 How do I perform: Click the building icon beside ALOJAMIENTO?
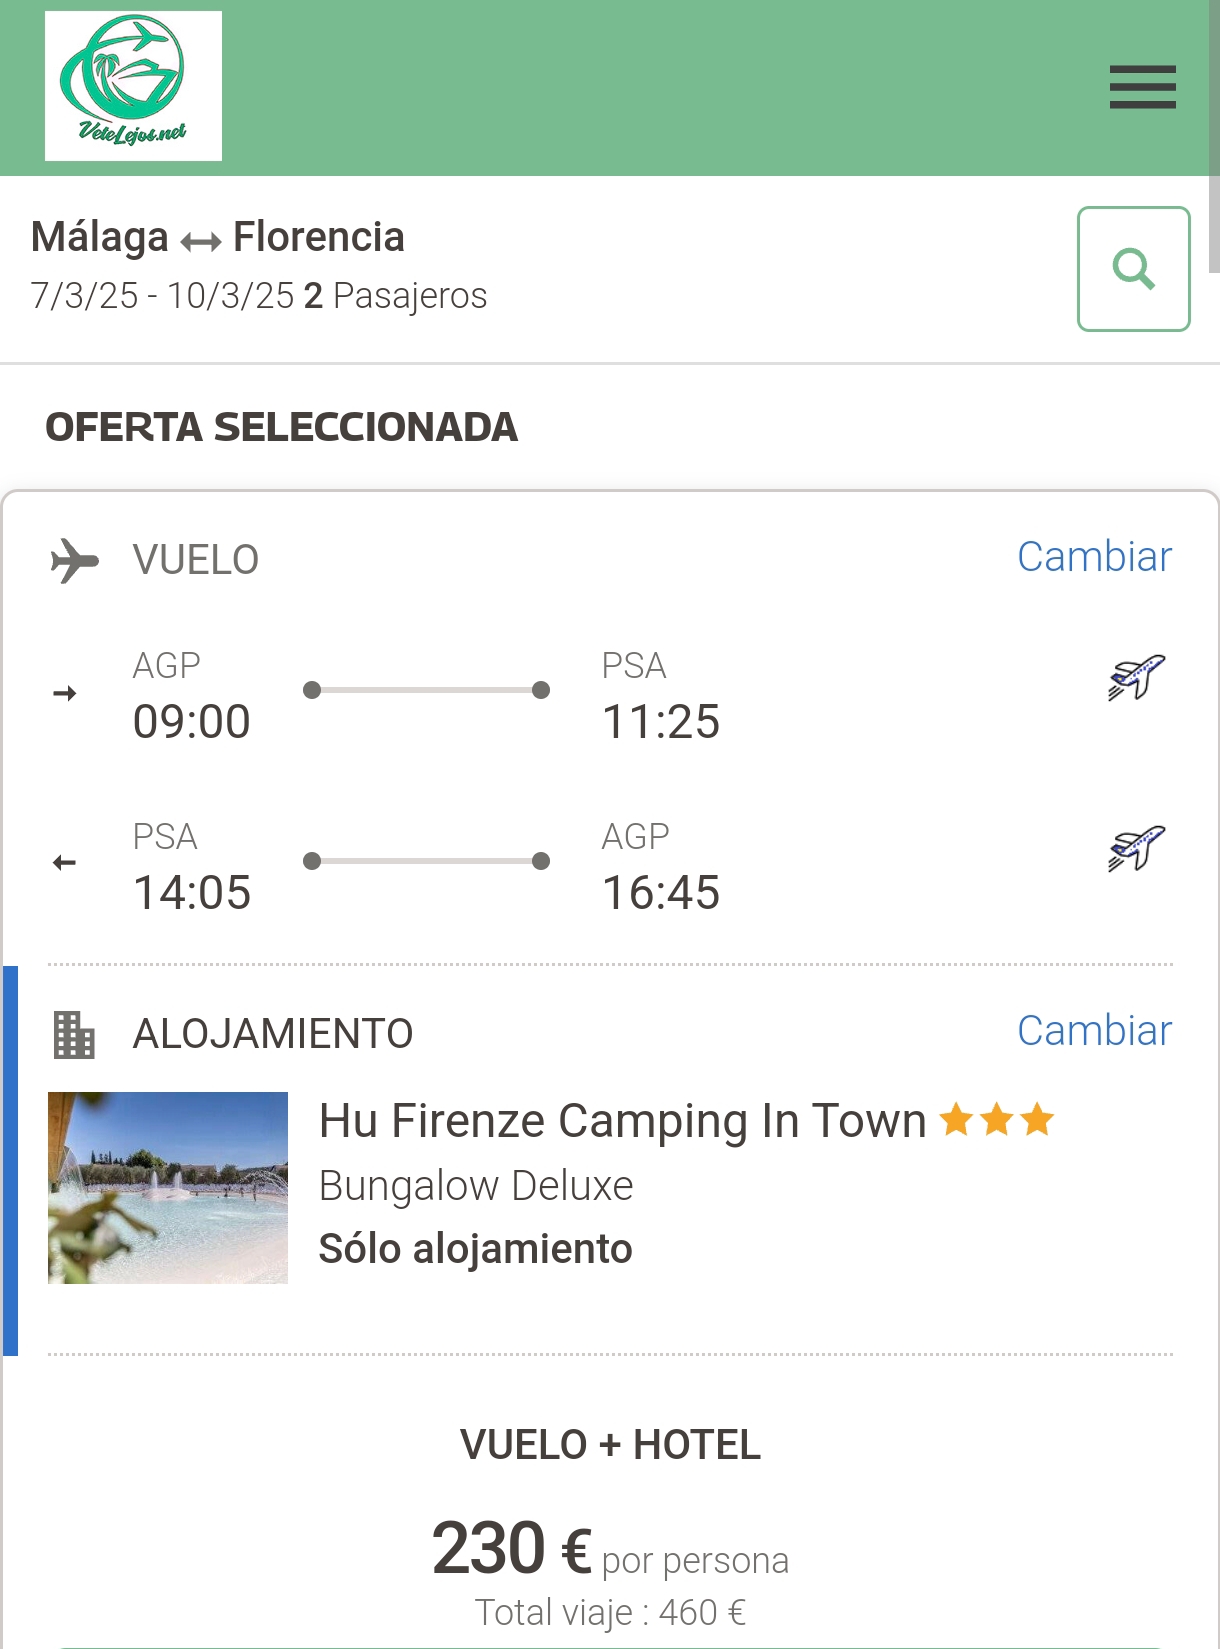coord(74,1034)
